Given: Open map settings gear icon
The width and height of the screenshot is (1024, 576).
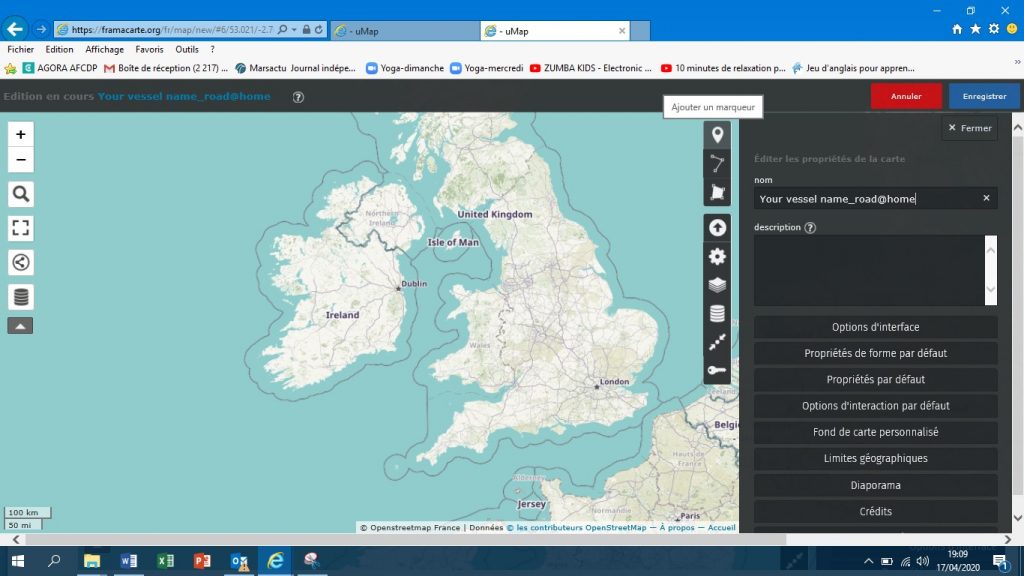Looking at the screenshot, I should pyautogui.click(x=717, y=257).
